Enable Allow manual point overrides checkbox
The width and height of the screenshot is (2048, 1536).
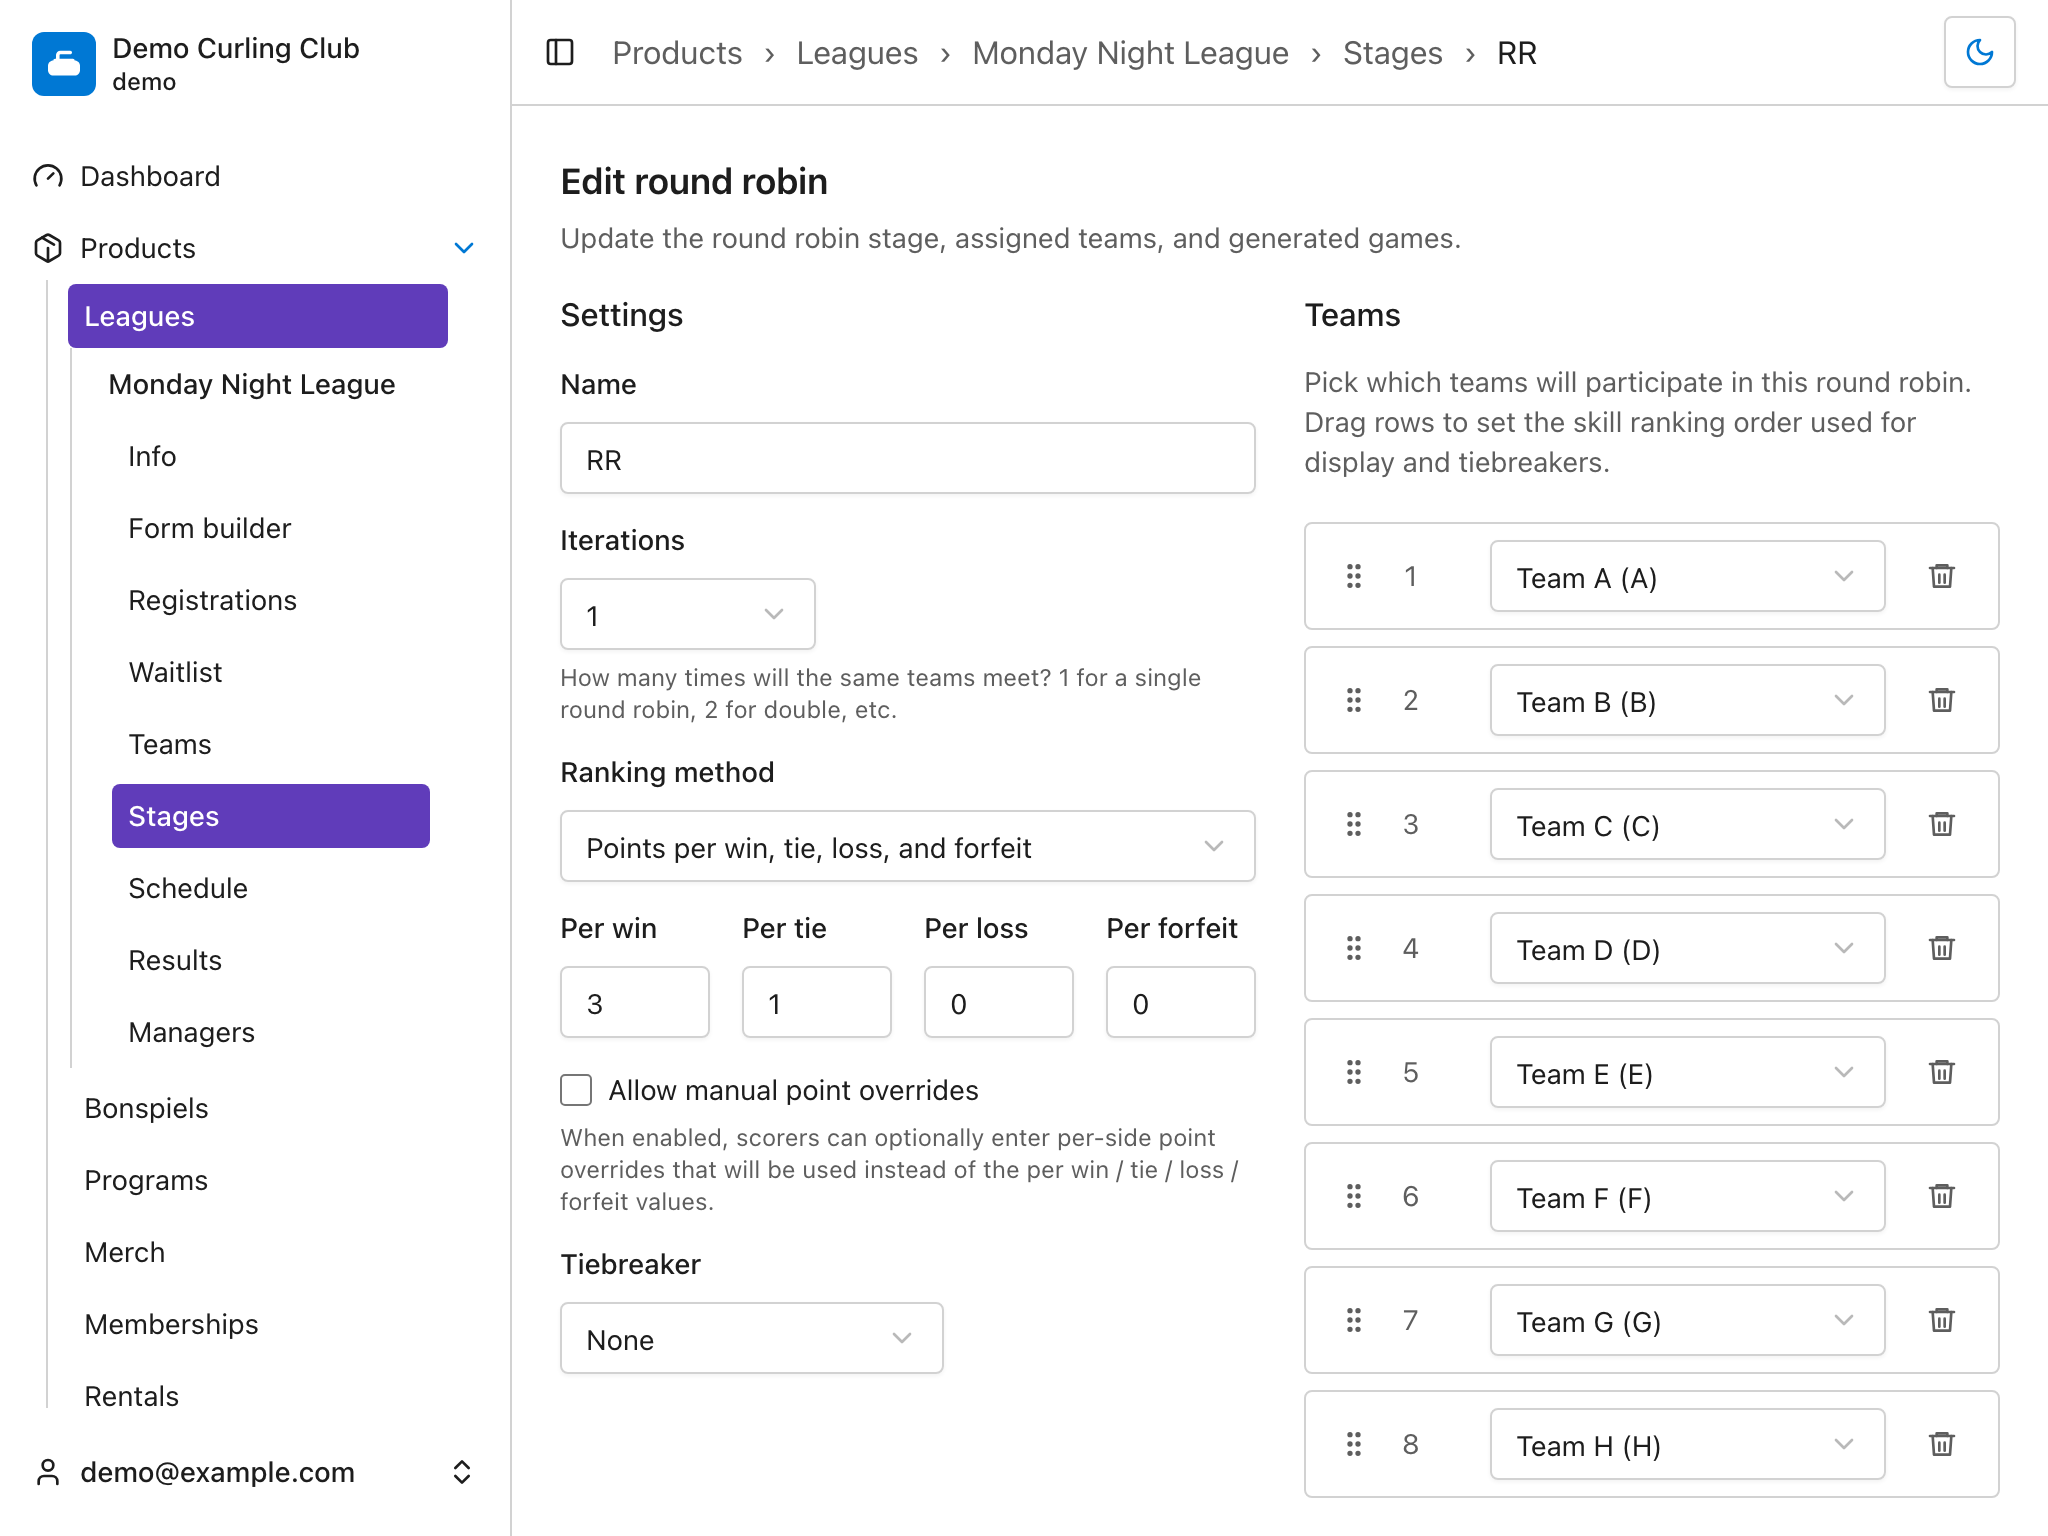576,1090
